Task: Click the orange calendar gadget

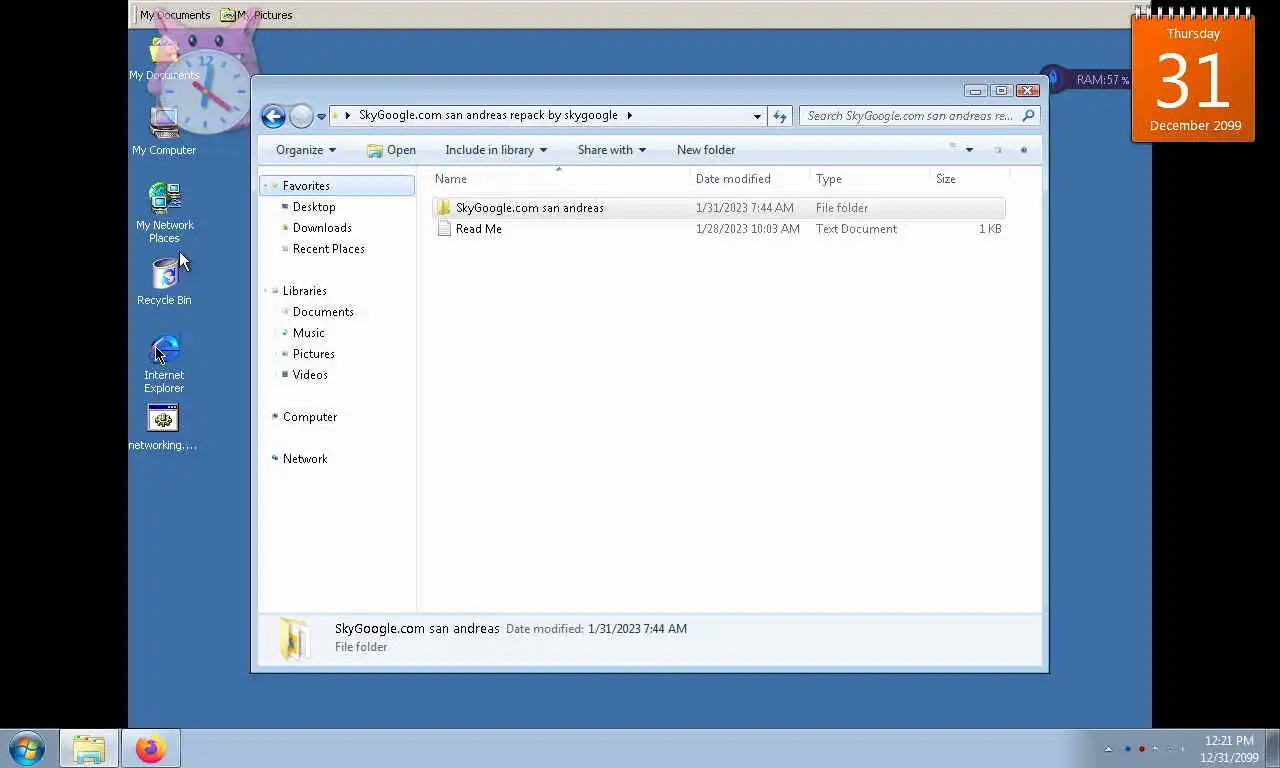Action: (1193, 78)
